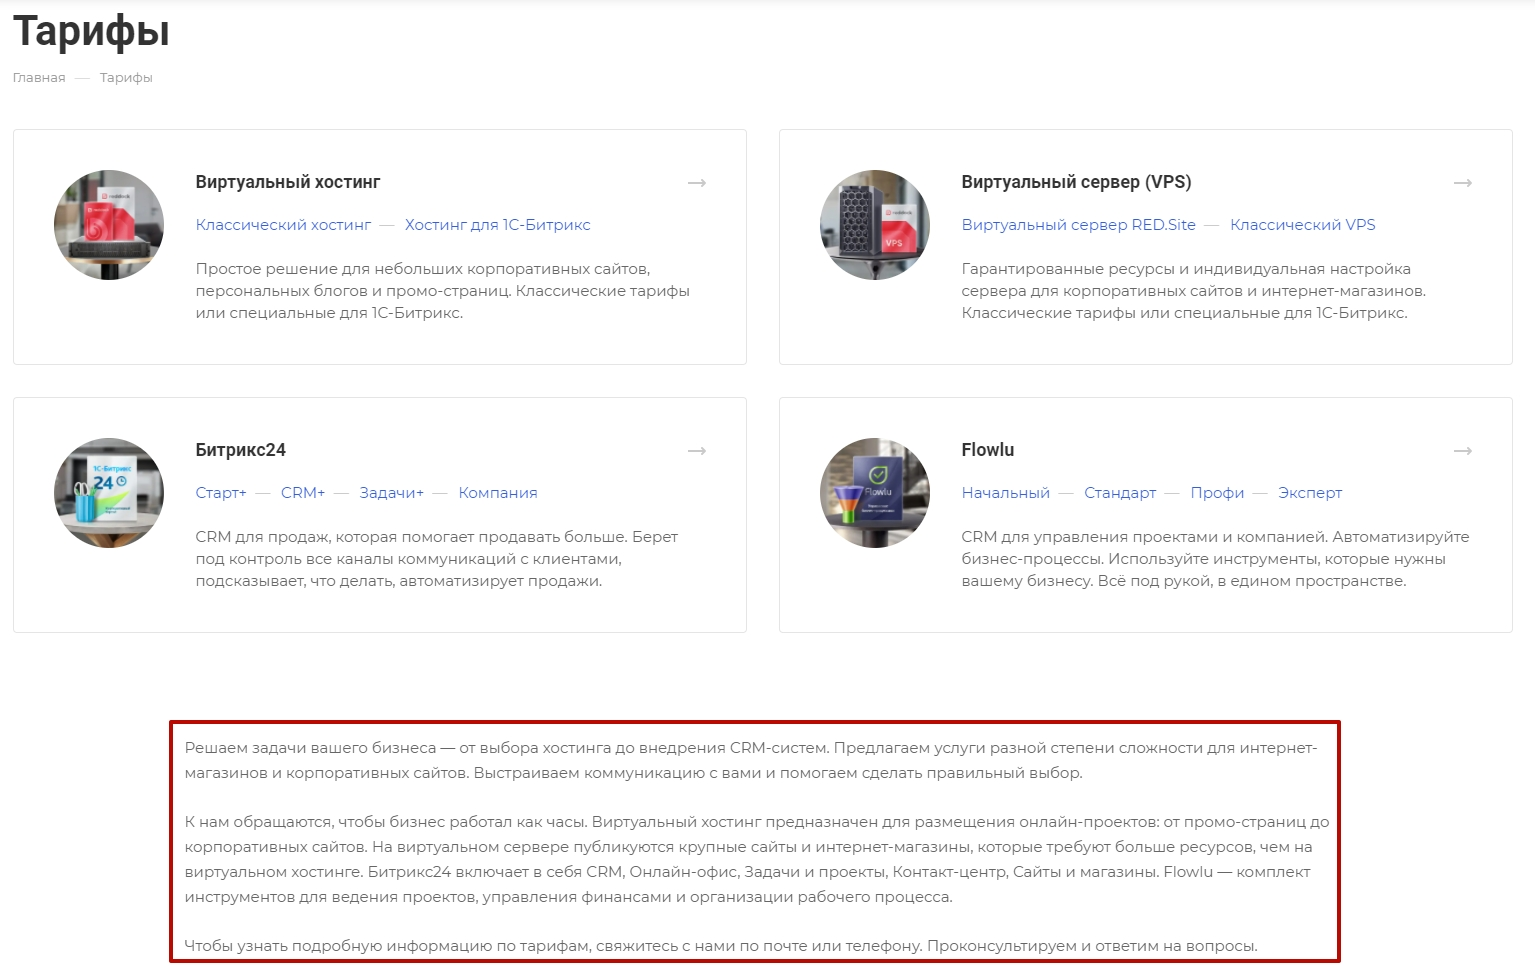Image resolution: width=1535 pixels, height=968 pixels.
Task: Open the Виртуальный хостинг round product image
Action: [109, 225]
